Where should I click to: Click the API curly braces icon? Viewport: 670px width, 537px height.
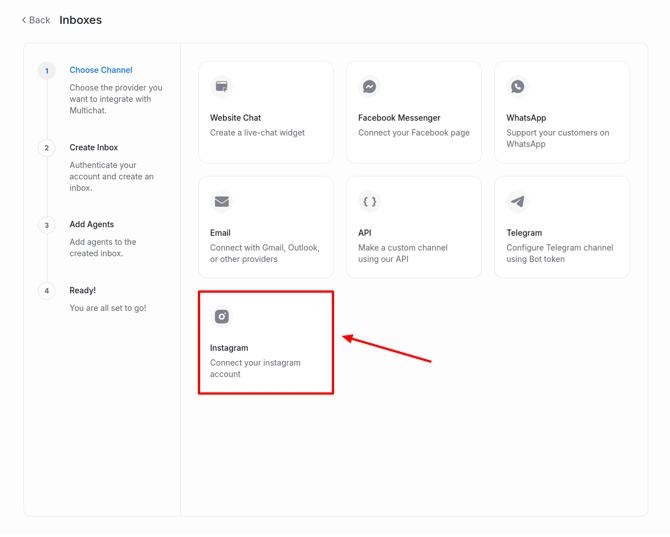click(x=370, y=202)
